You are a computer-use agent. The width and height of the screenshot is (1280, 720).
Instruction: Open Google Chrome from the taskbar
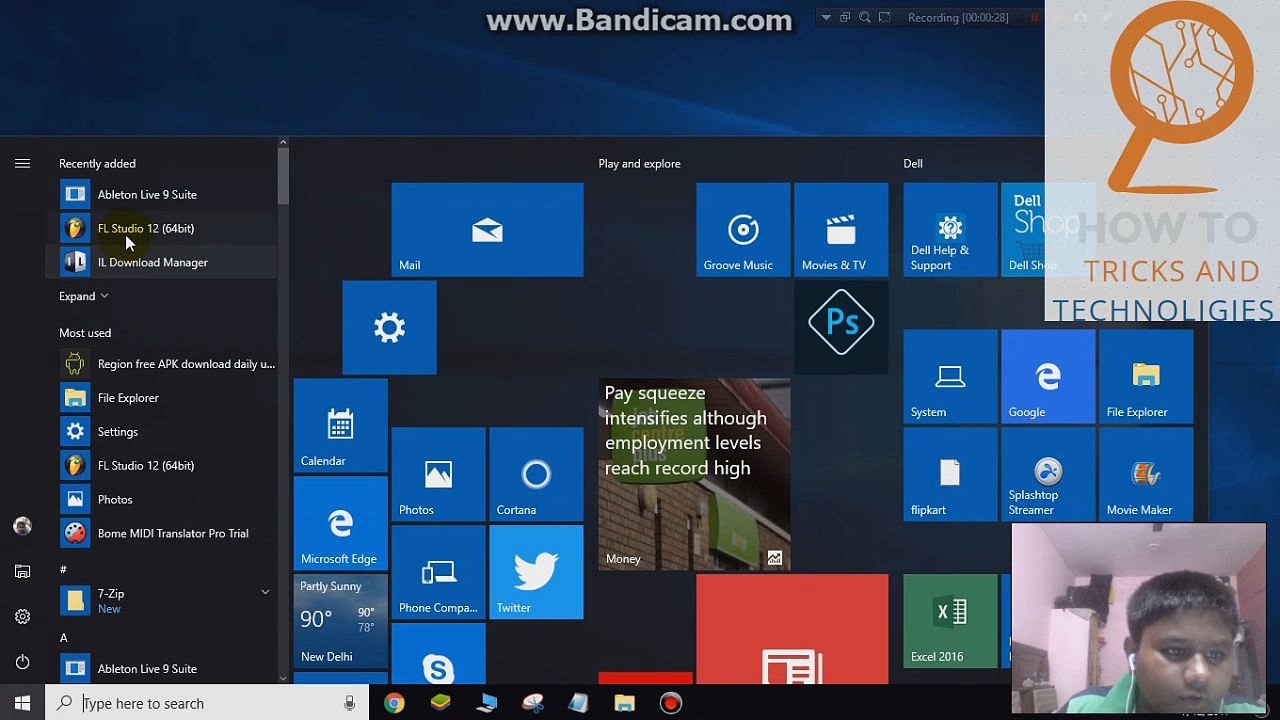pyautogui.click(x=394, y=703)
